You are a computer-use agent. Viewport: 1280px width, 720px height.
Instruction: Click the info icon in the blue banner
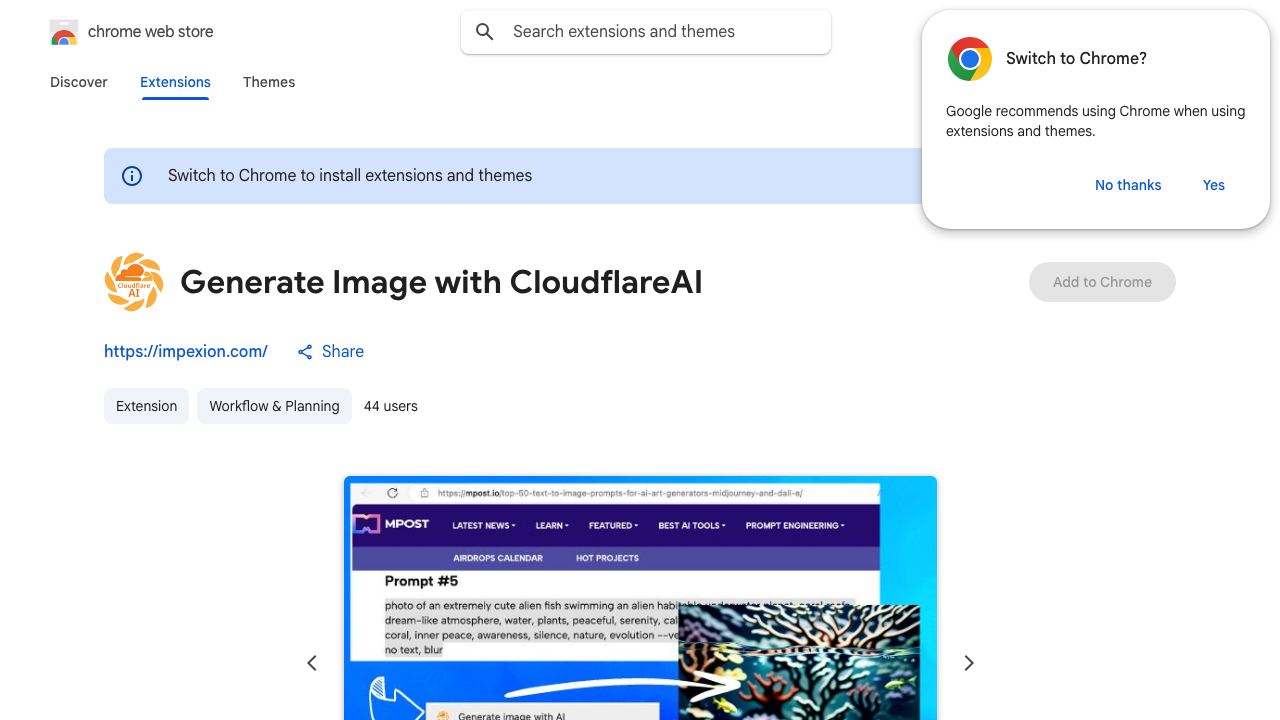pyautogui.click(x=132, y=176)
